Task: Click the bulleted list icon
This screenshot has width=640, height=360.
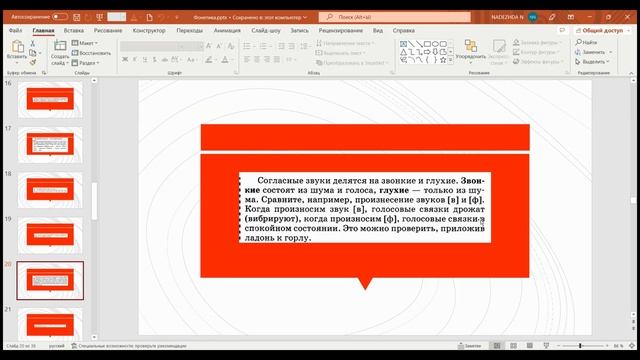Action: pos(247,46)
